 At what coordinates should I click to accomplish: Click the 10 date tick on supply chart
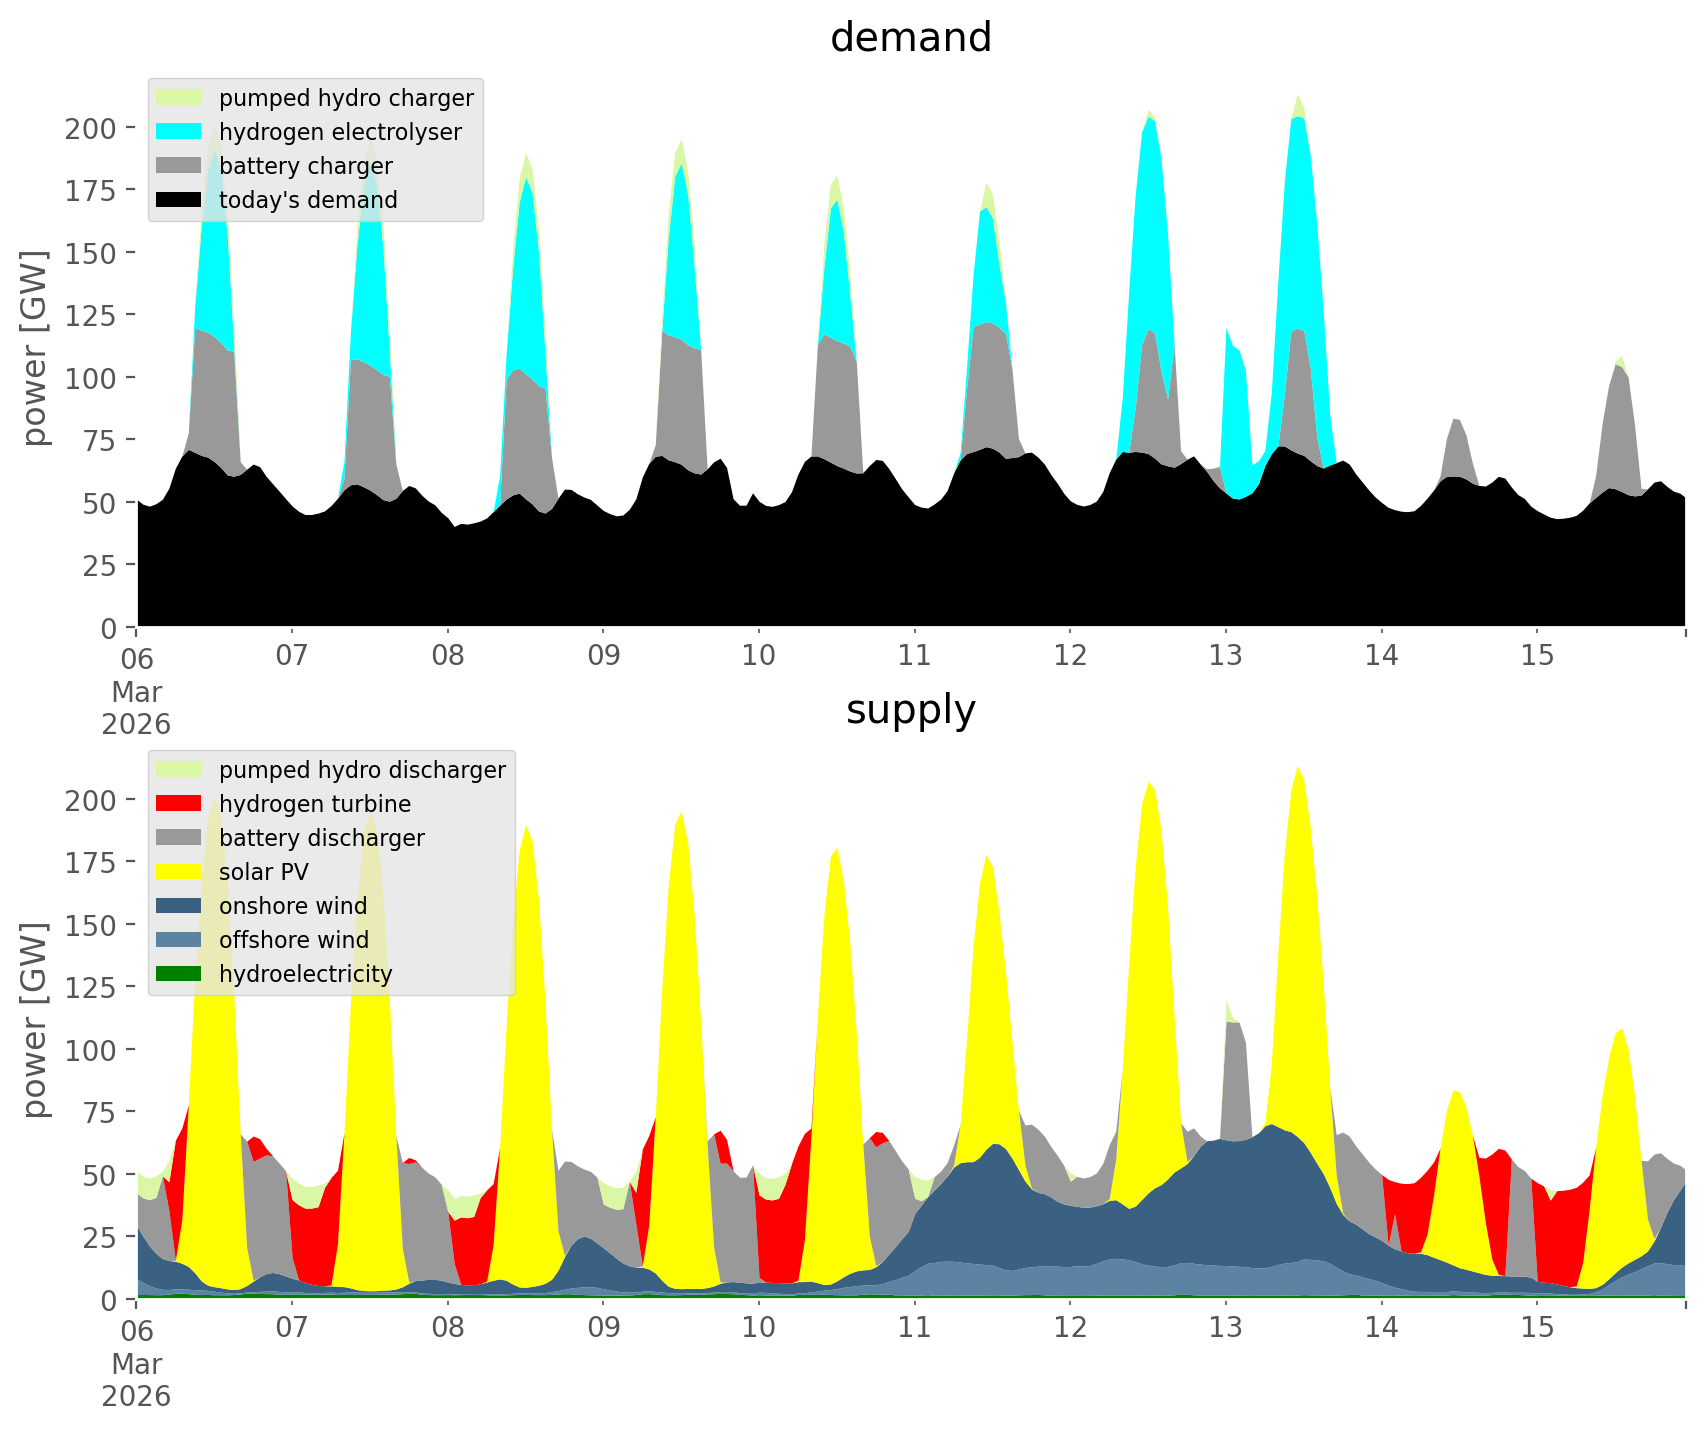coord(758,1328)
